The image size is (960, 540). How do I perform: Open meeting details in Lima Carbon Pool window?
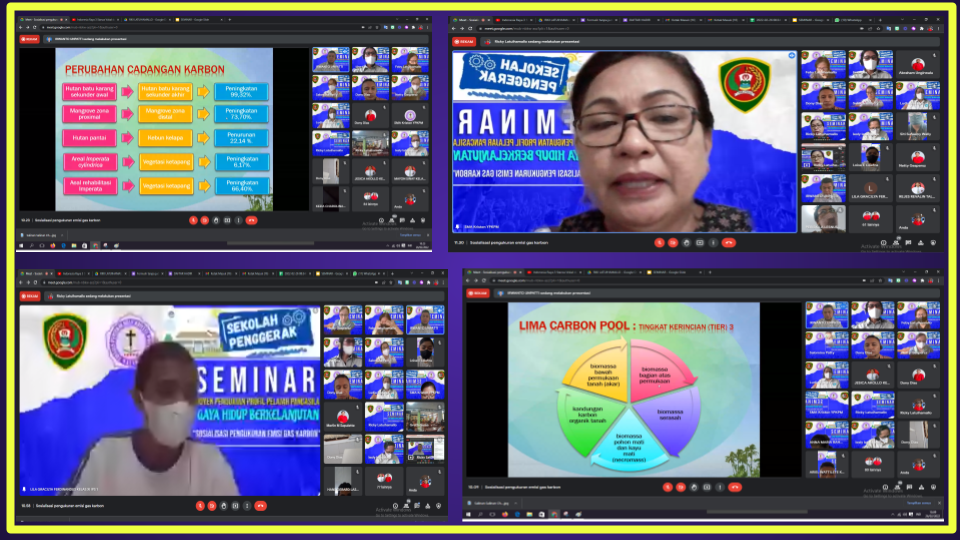click(885, 487)
